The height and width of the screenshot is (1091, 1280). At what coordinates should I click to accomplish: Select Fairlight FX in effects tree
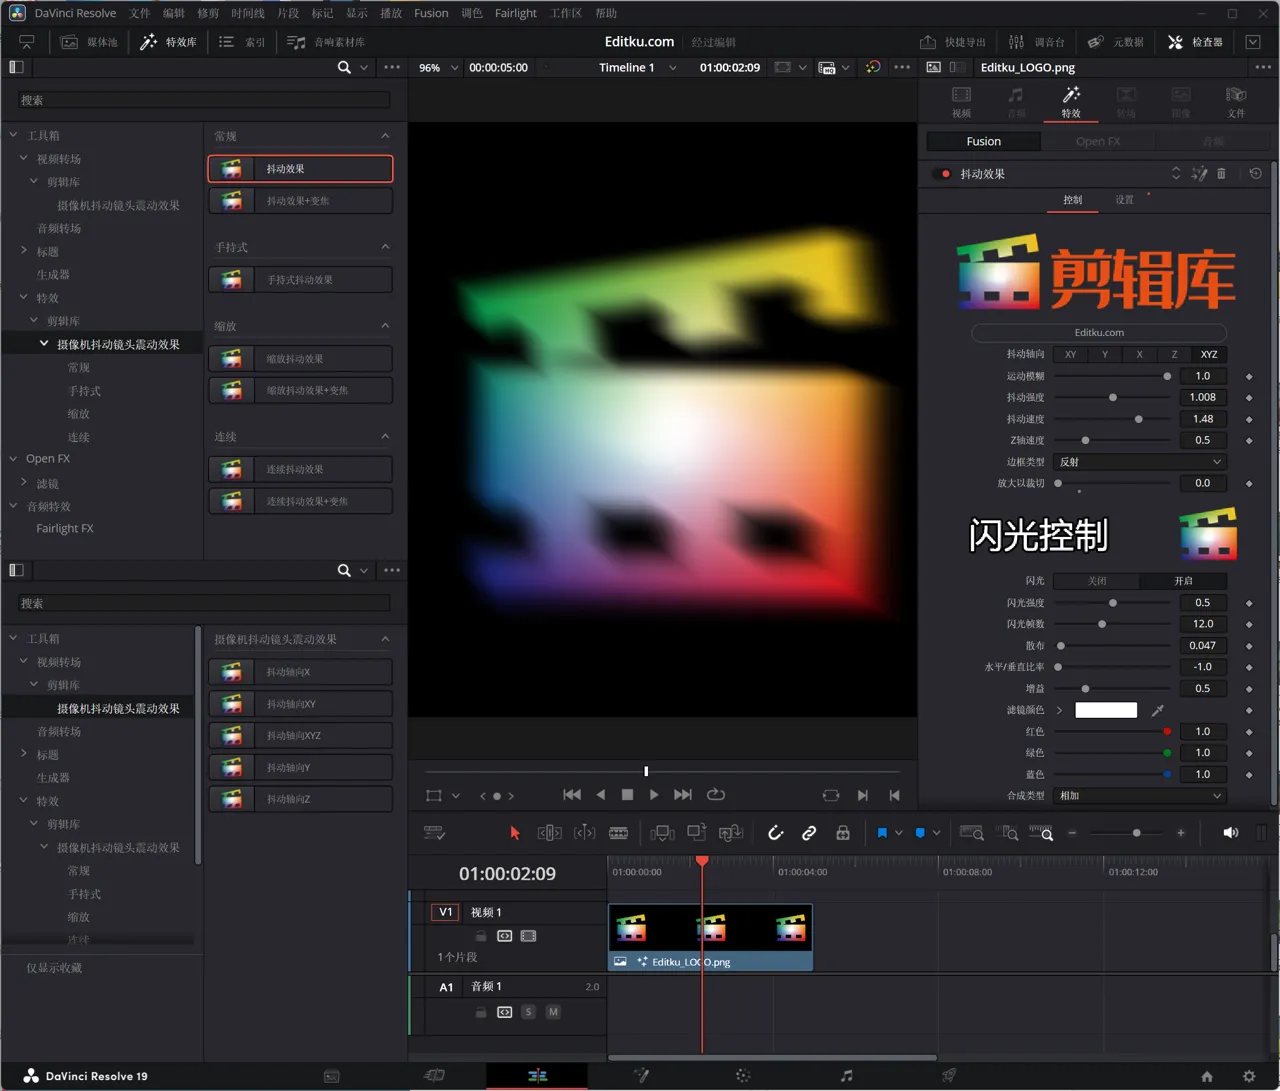click(65, 528)
